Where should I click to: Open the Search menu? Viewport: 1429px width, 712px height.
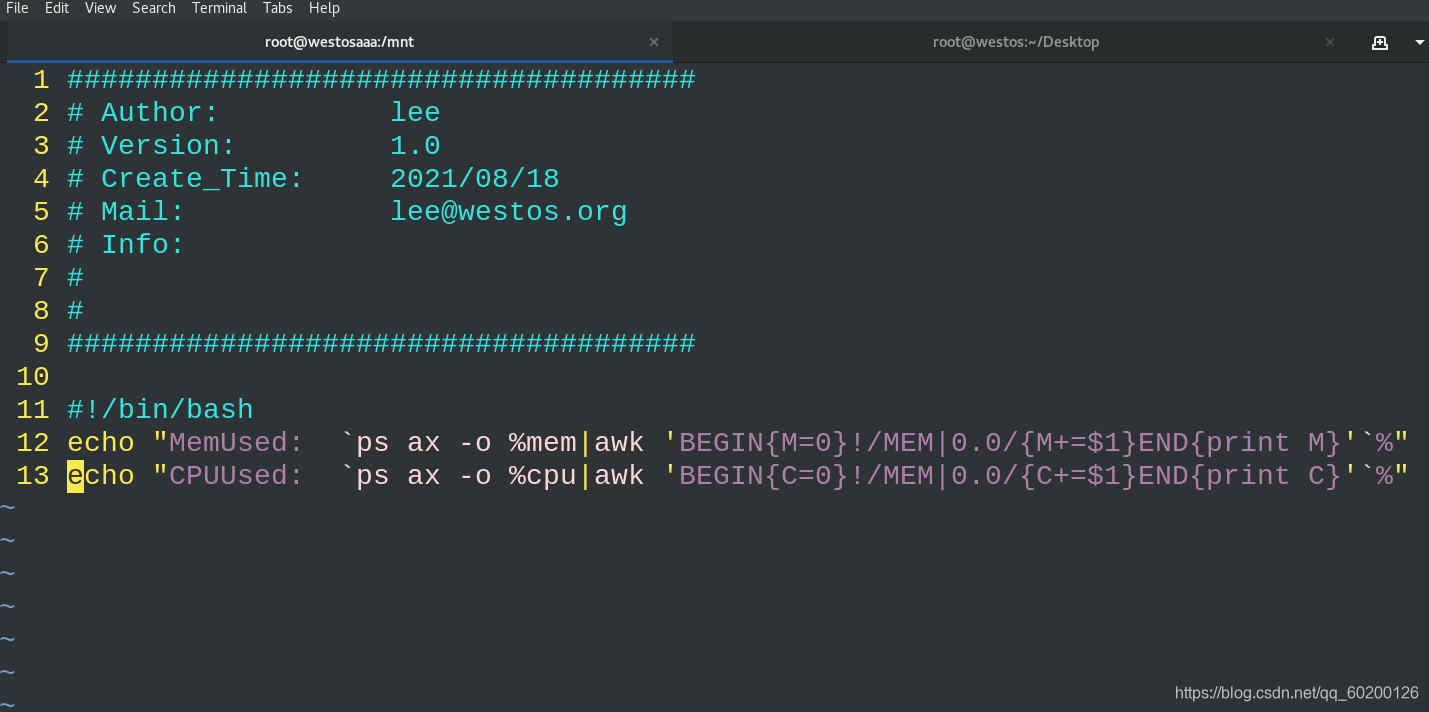pyautogui.click(x=153, y=8)
